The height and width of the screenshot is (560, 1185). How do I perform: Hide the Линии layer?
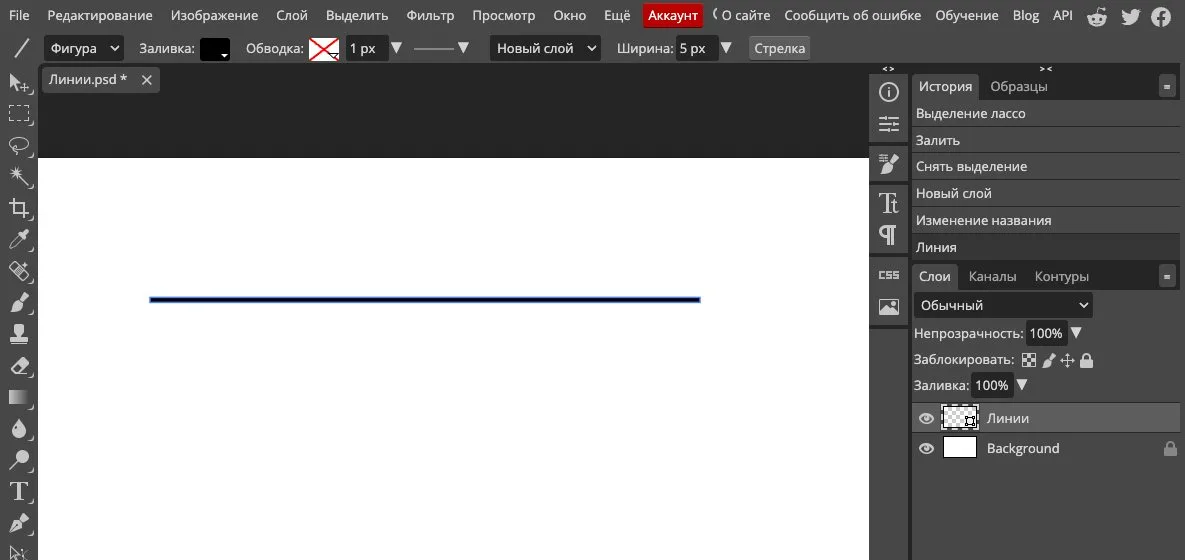pos(926,419)
